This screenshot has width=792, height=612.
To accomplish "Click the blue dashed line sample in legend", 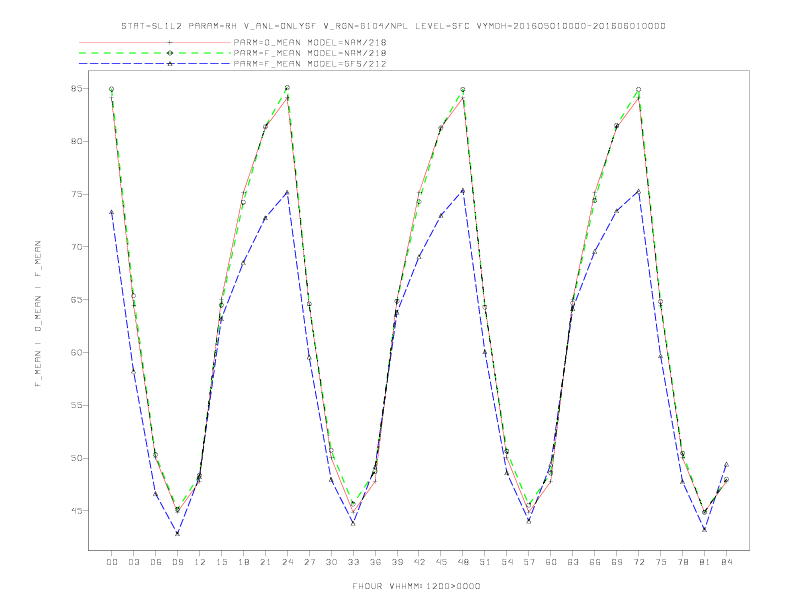I will point(155,64).
